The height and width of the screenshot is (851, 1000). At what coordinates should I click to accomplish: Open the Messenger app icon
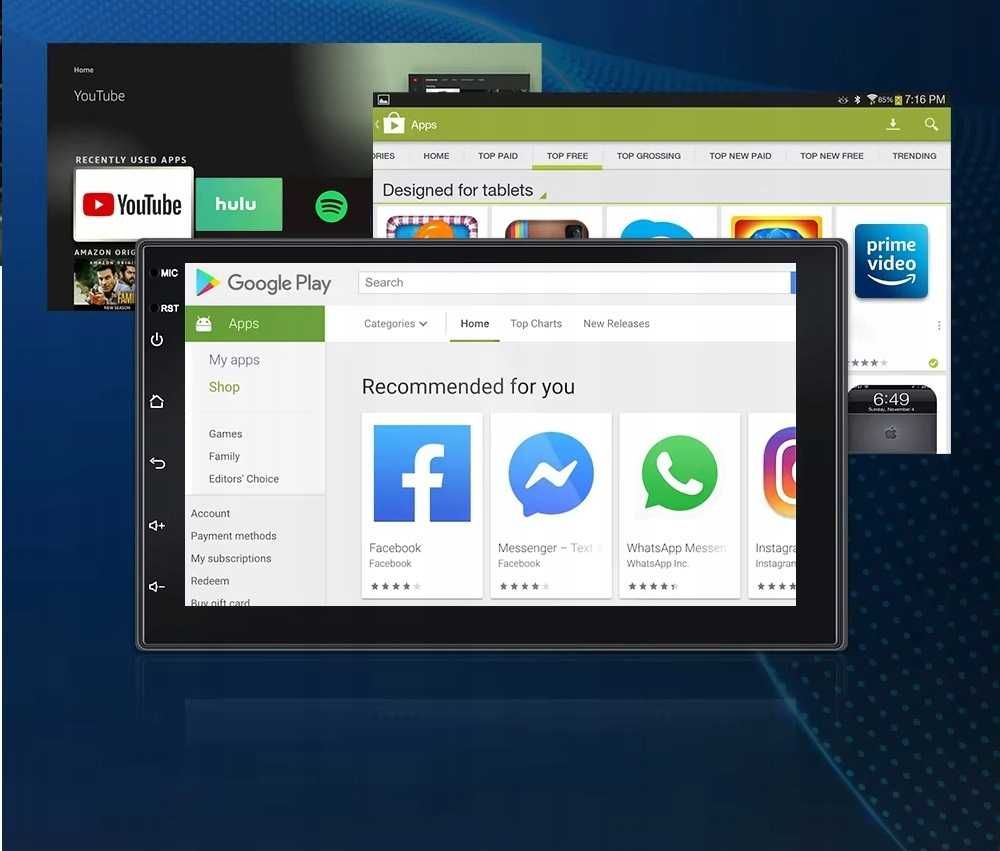pyautogui.click(x=551, y=473)
